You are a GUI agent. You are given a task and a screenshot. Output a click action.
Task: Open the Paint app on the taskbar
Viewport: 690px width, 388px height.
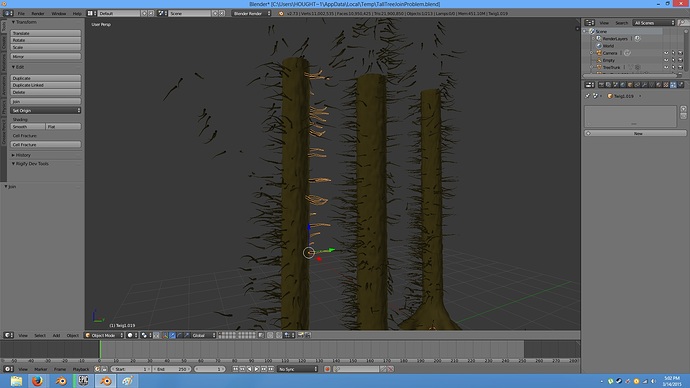click(x=127, y=381)
